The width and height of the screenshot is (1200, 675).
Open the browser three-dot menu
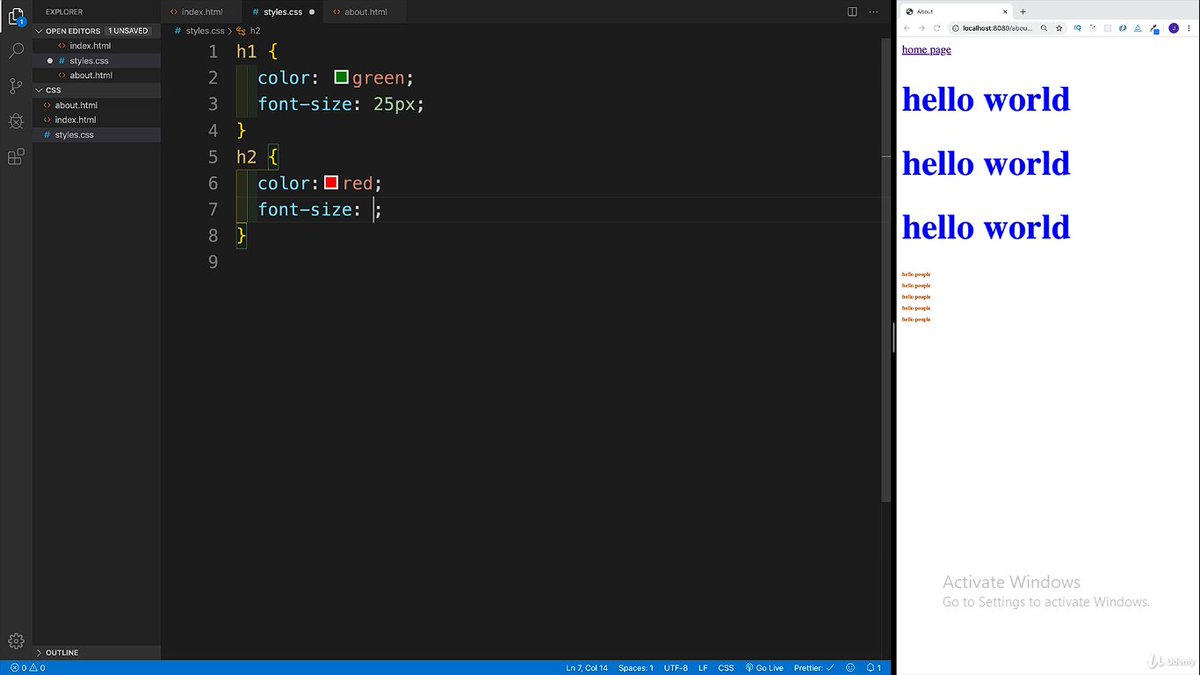1189,28
